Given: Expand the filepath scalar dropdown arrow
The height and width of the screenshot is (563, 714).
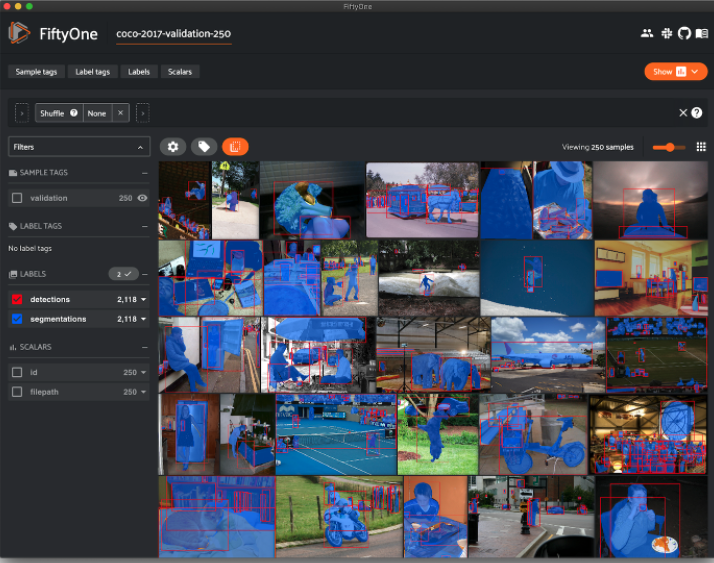Looking at the screenshot, I should (x=143, y=392).
